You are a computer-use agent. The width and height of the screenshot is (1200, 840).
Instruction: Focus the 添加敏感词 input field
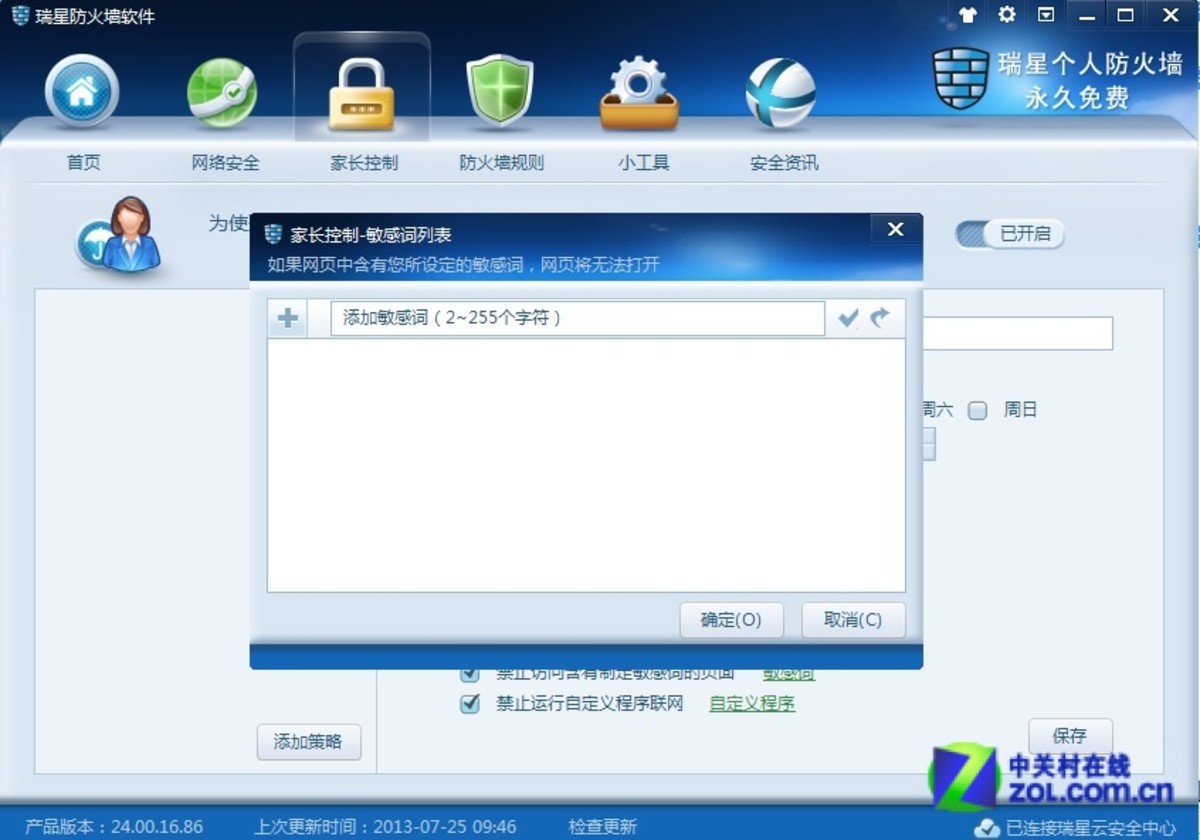point(577,318)
